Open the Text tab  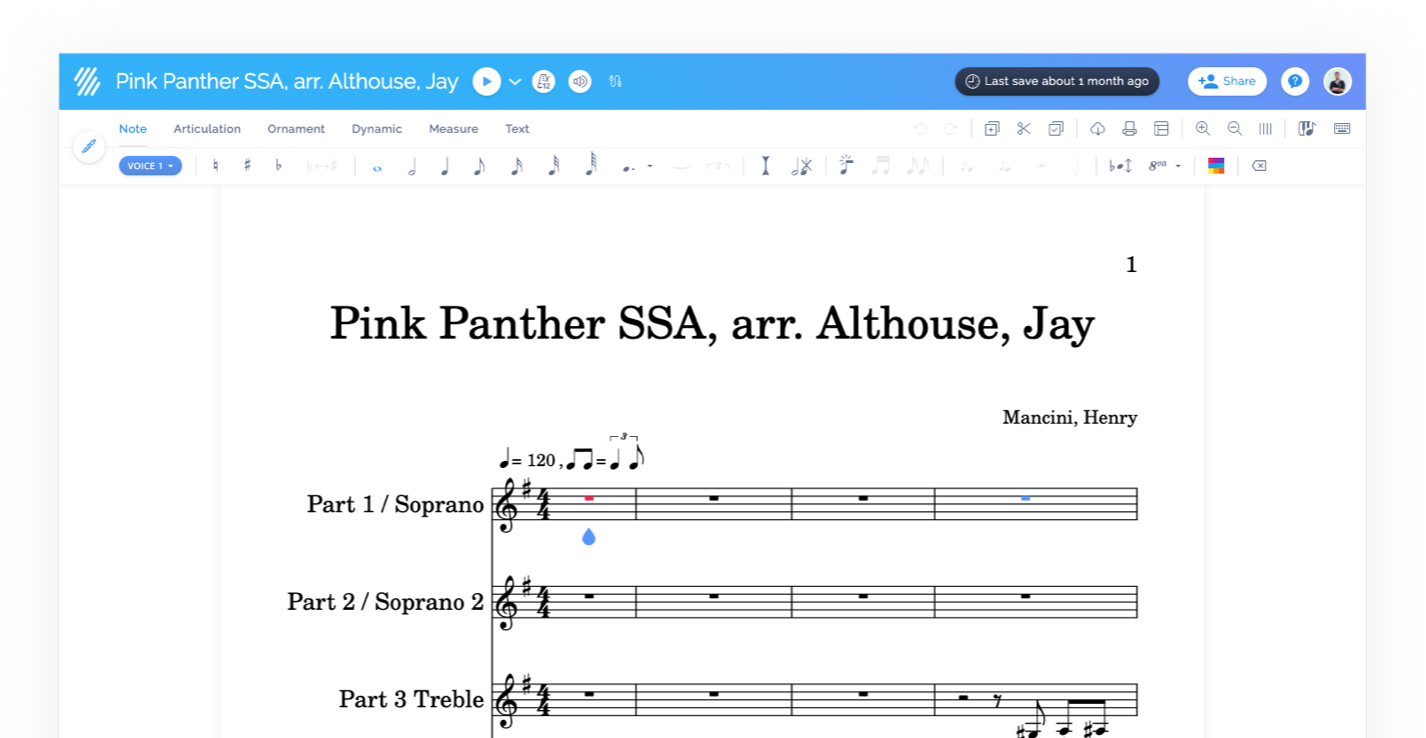coord(517,129)
